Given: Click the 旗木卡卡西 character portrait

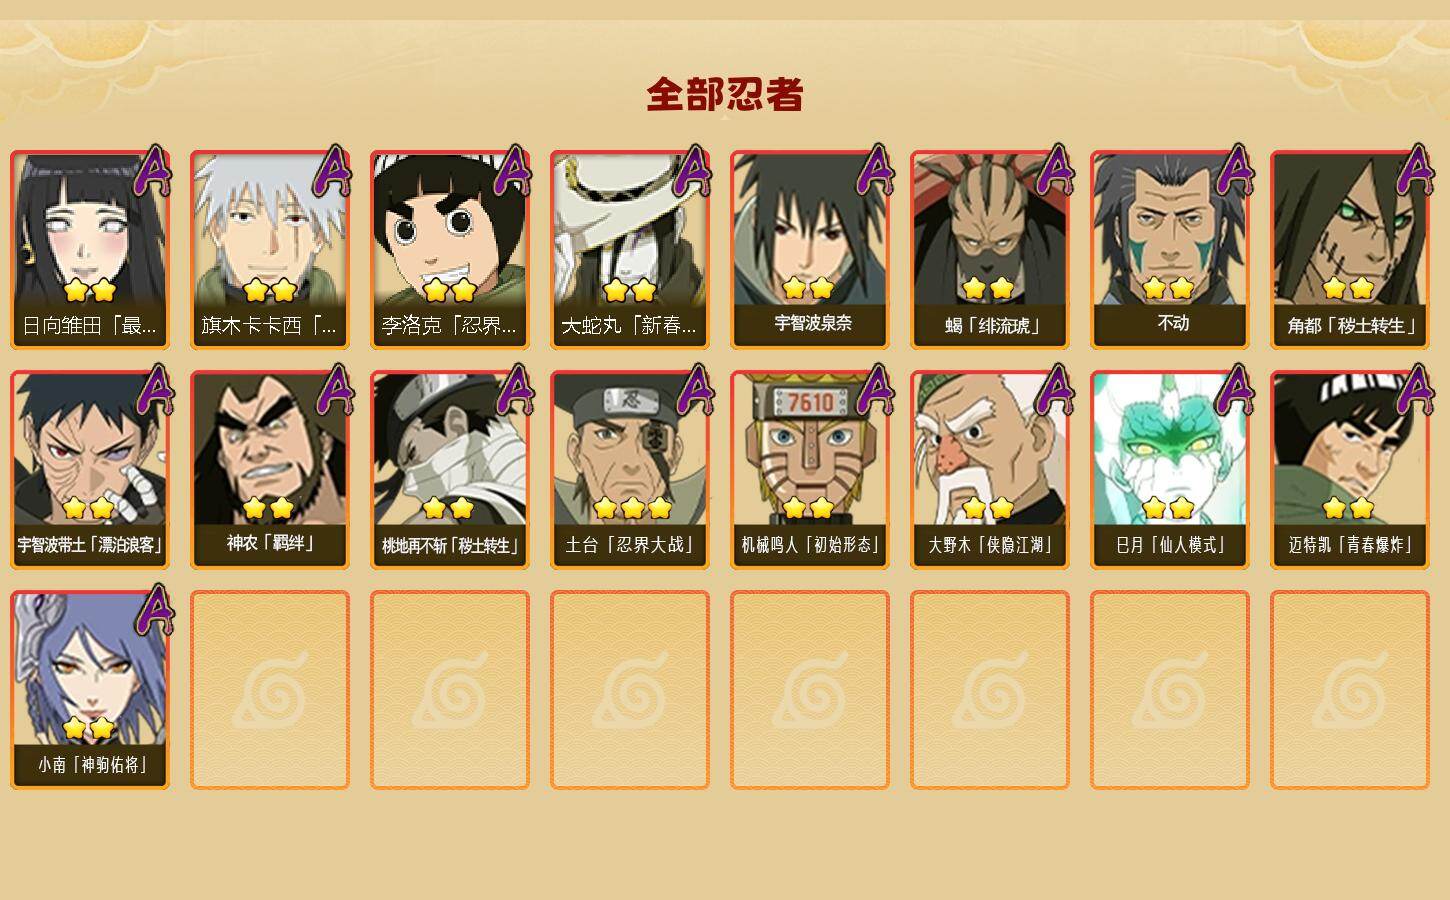Looking at the screenshot, I should [x=270, y=249].
